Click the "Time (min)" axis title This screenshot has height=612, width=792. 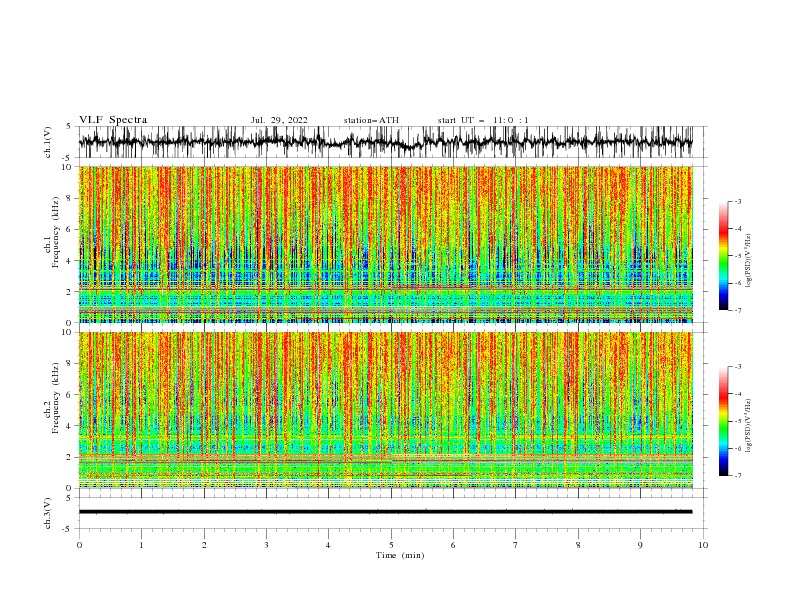coord(400,555)
